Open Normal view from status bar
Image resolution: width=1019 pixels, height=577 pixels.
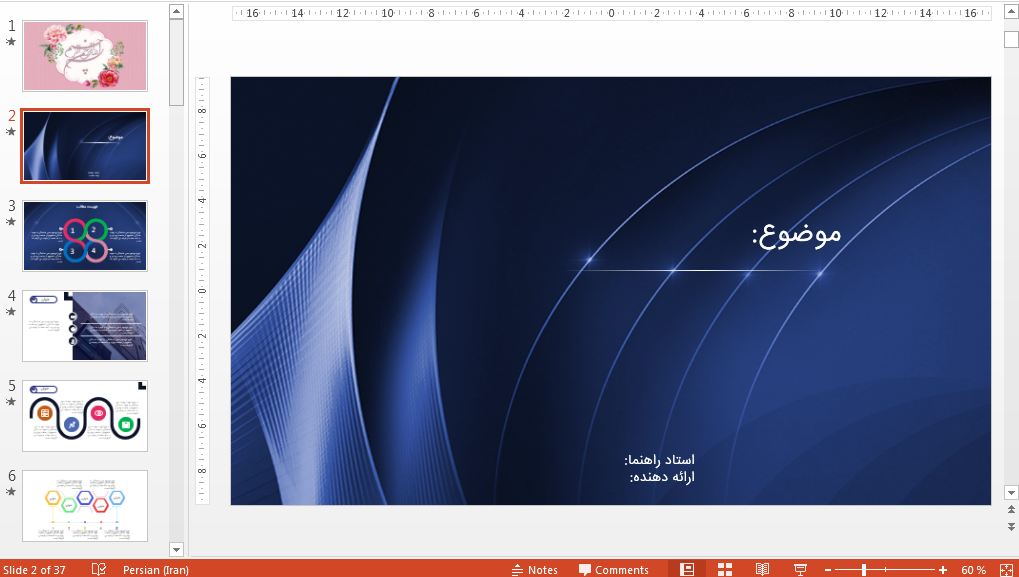click(687, 569)
